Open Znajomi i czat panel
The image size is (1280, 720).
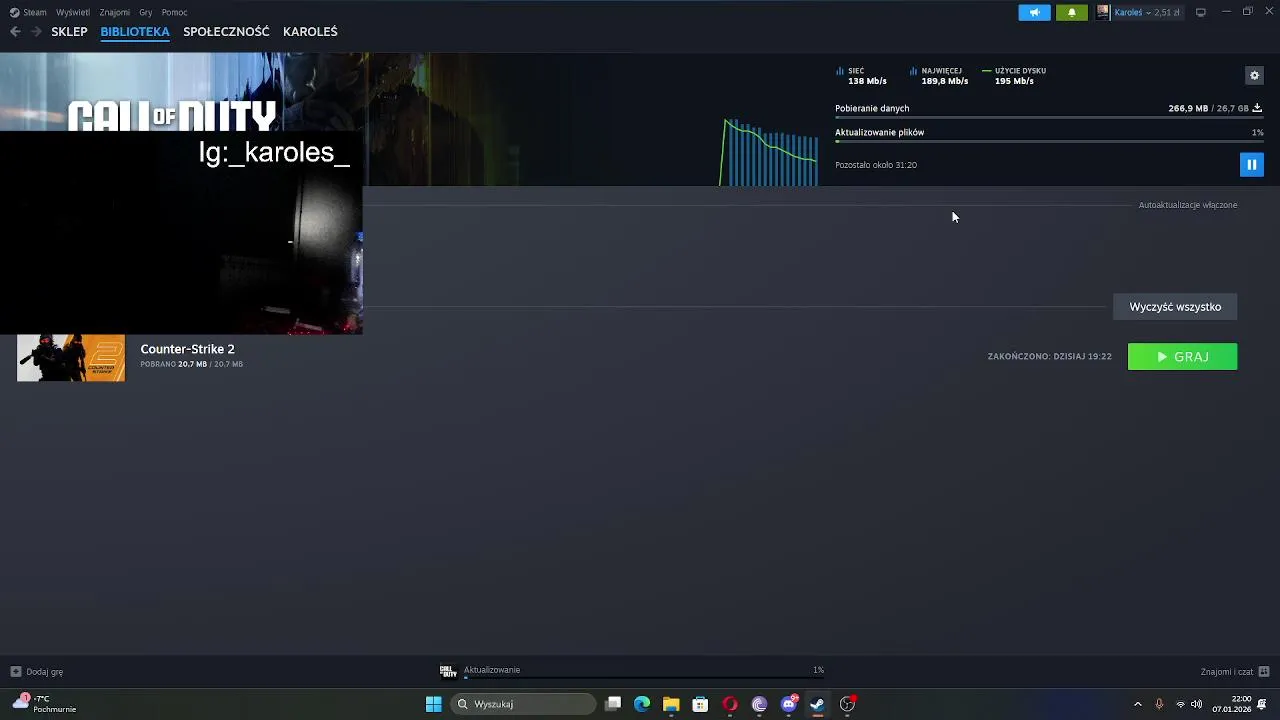click(x=1227, y=672)
